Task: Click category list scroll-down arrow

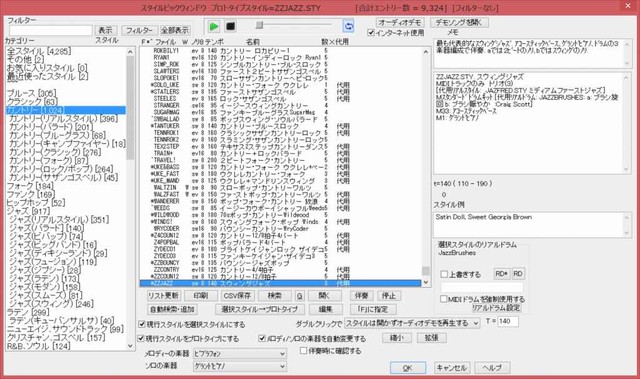Action: [x=130, y=346]
